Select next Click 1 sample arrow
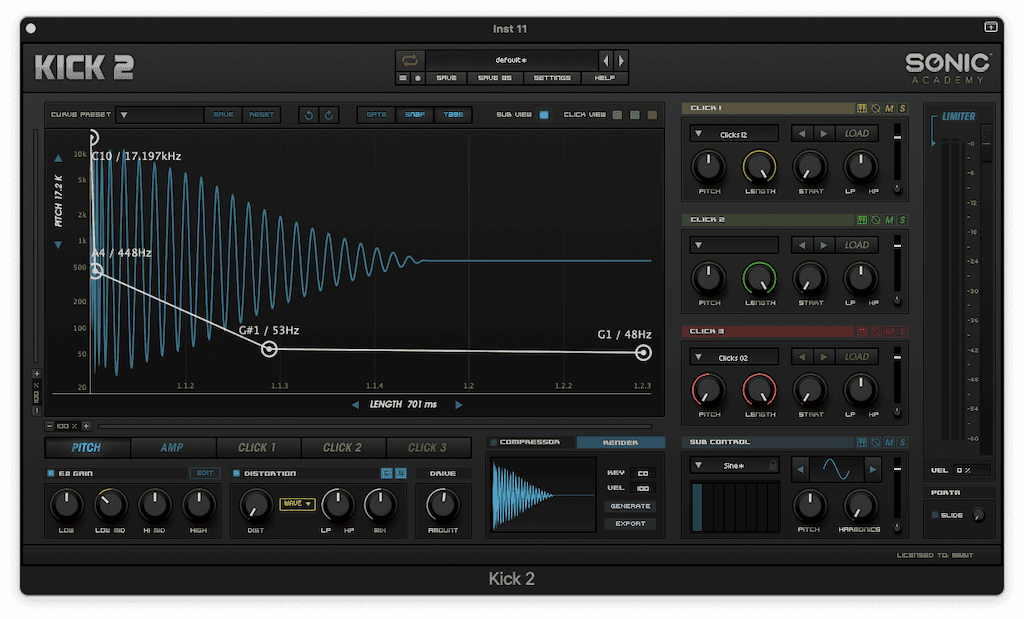The height and width of the screenshot is (619, 1024). pyautogui.click(x=824, y=134)
